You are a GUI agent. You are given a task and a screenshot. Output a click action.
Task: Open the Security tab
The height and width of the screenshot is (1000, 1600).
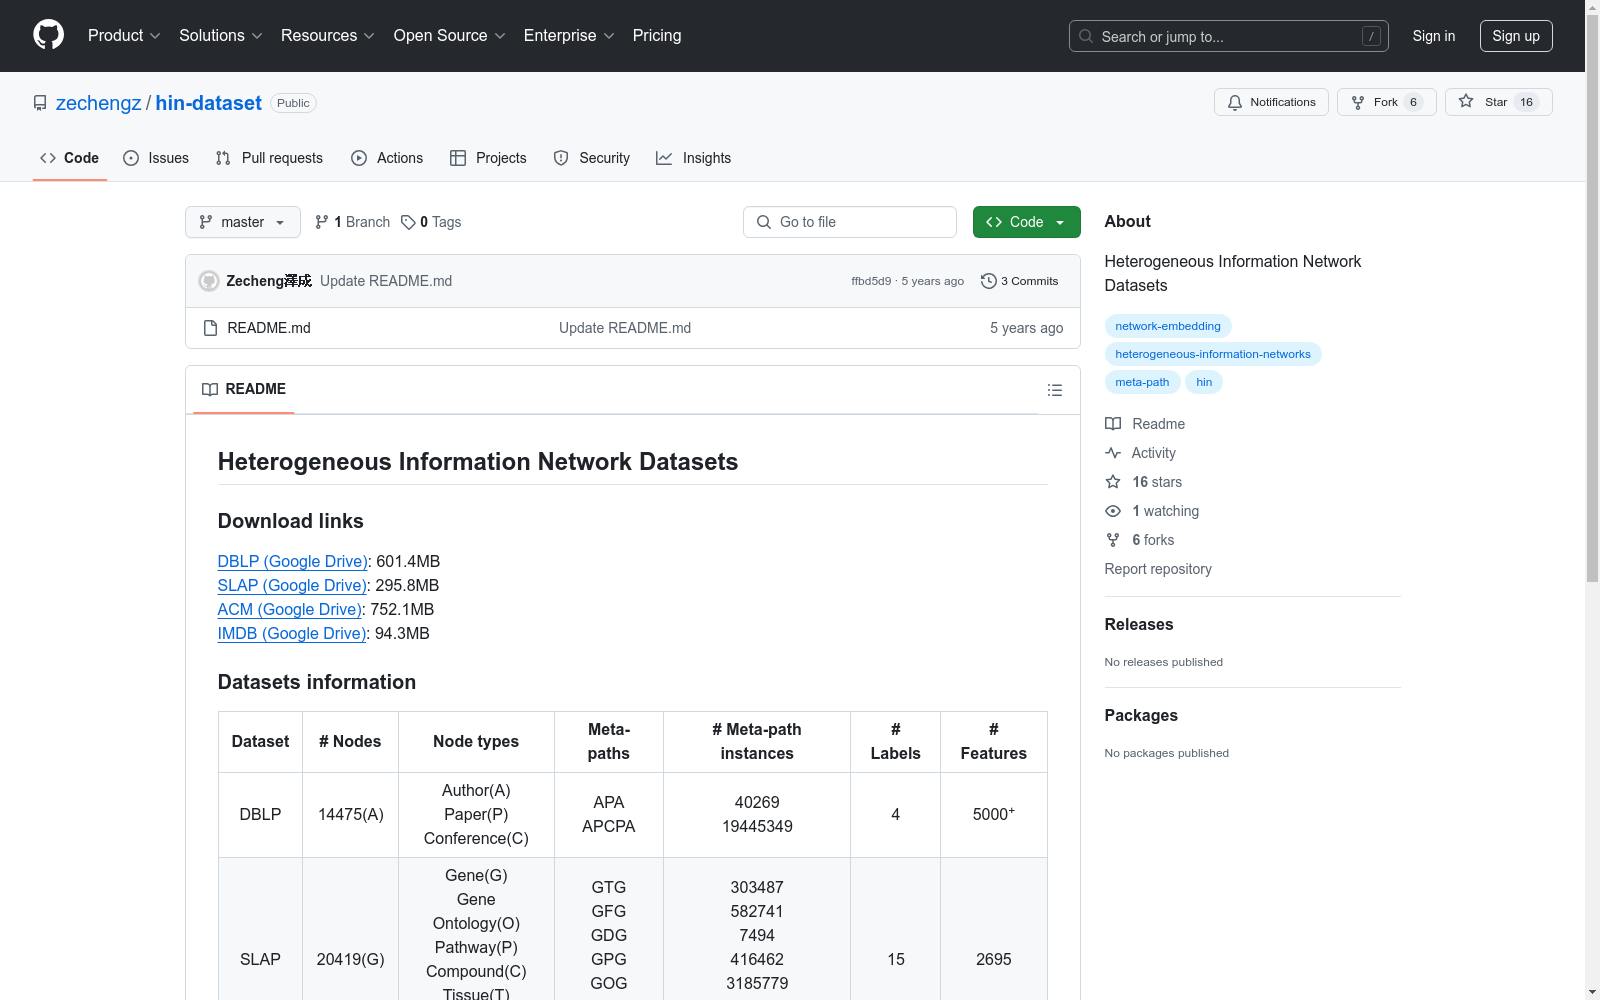592,158
